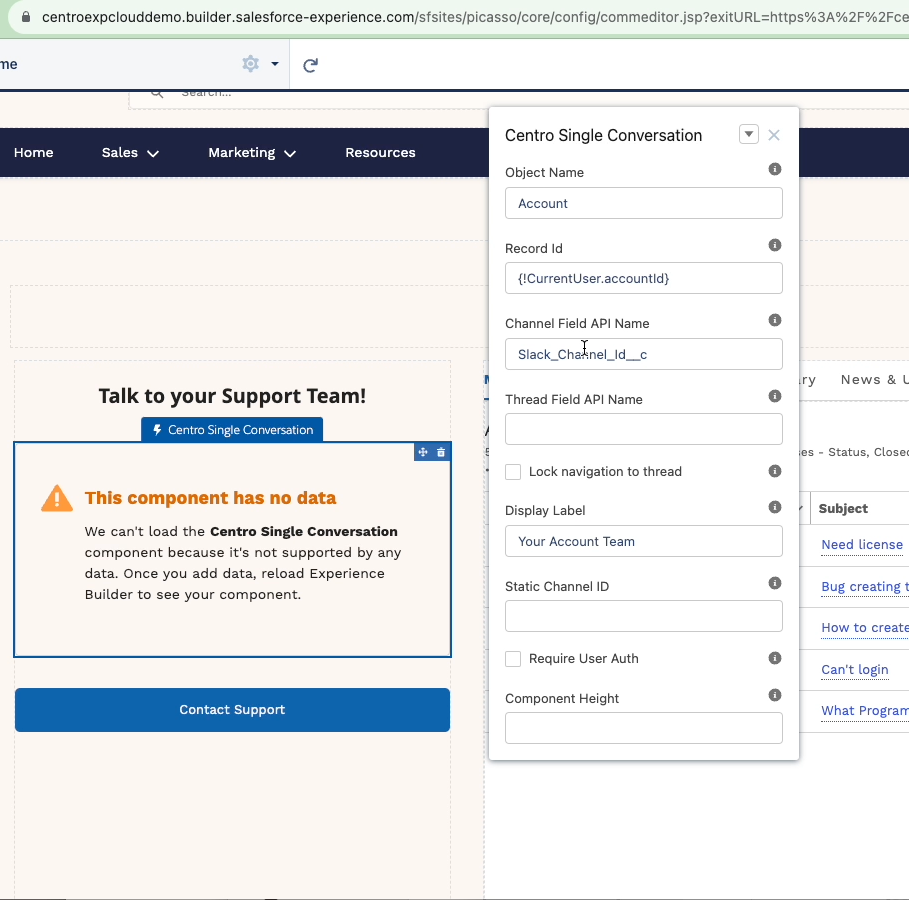Enable Require User Auth checkbox
Image resolution: width=909 pixels, height=900 pixels.
513,659
